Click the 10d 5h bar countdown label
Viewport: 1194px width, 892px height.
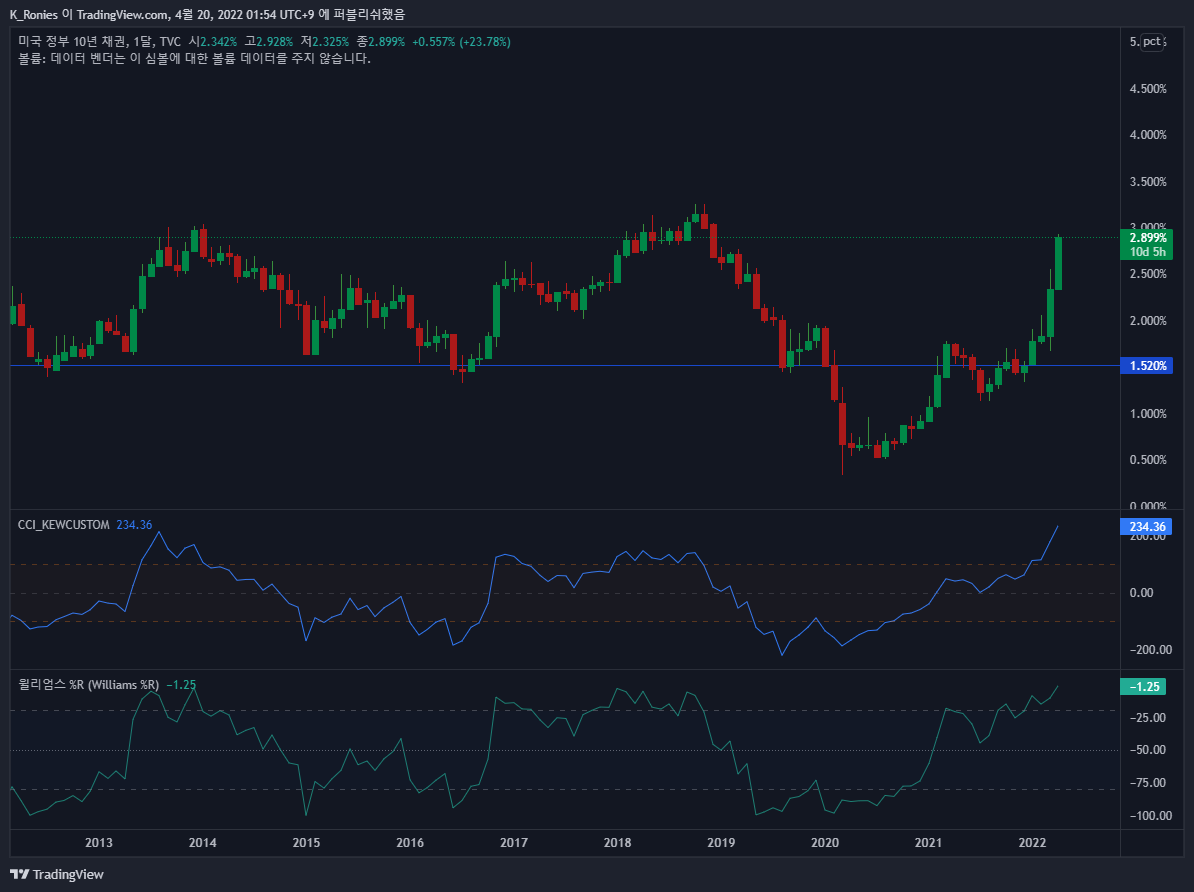pos(1147,252)
